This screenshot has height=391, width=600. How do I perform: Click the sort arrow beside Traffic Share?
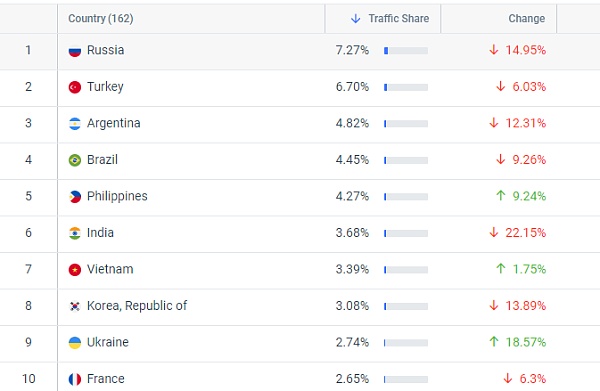[x=355, y=18]
